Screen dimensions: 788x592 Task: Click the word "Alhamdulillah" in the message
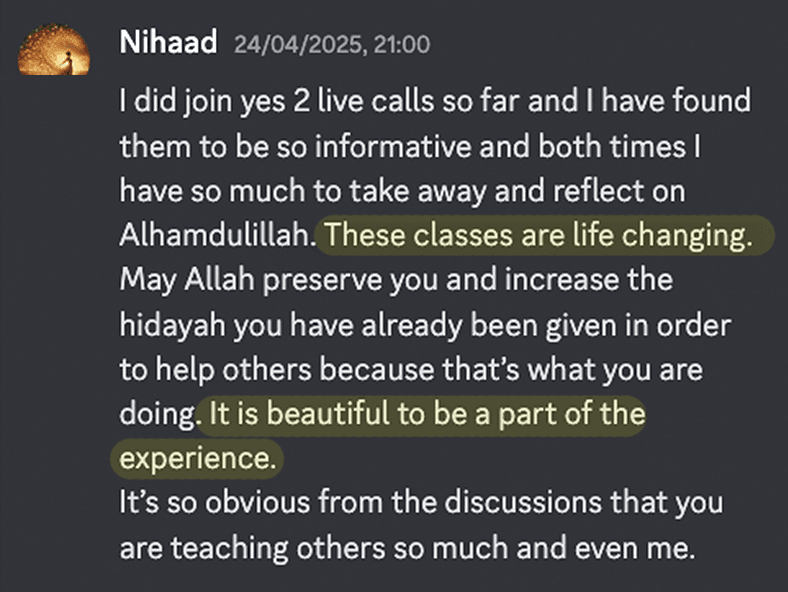tap(215, 236)
